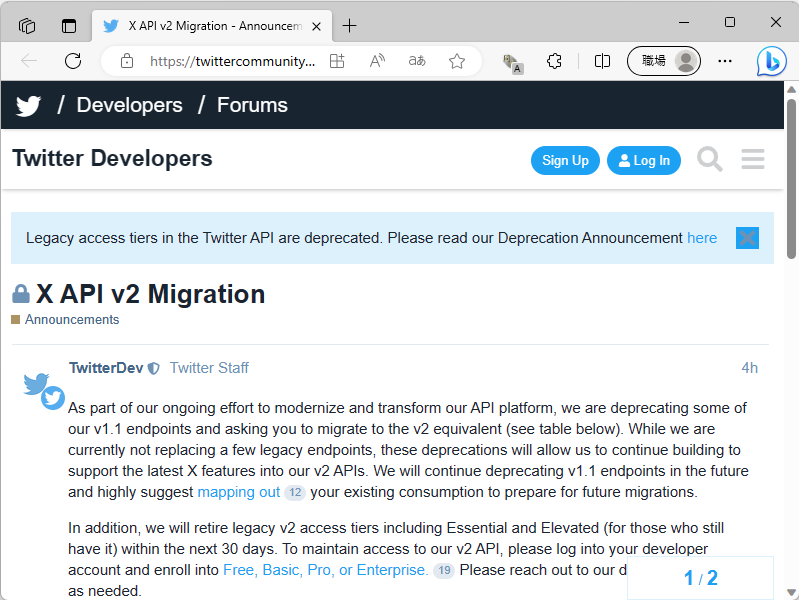Open the 職場 profile button

pyautogui.click(x=664, y=61)
